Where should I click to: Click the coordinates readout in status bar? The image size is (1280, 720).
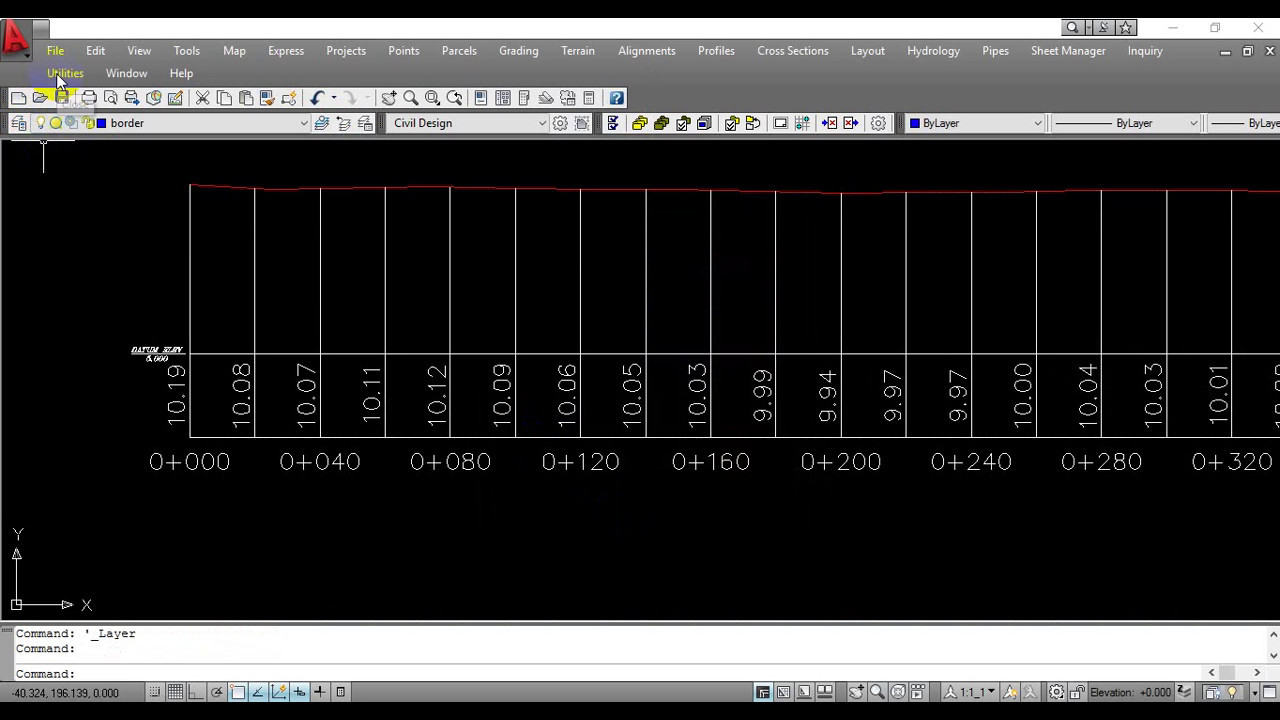tap(65, 693)
